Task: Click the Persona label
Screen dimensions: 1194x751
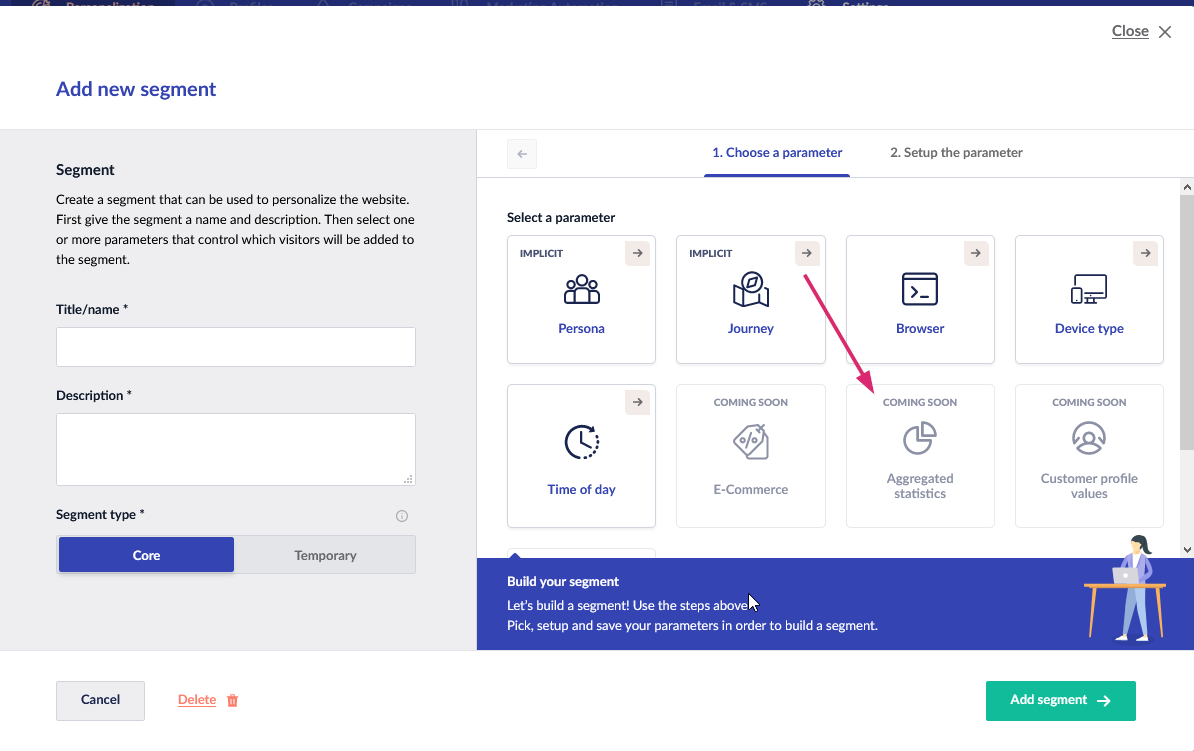Action: pyautogui.click(x=582, y=328)
